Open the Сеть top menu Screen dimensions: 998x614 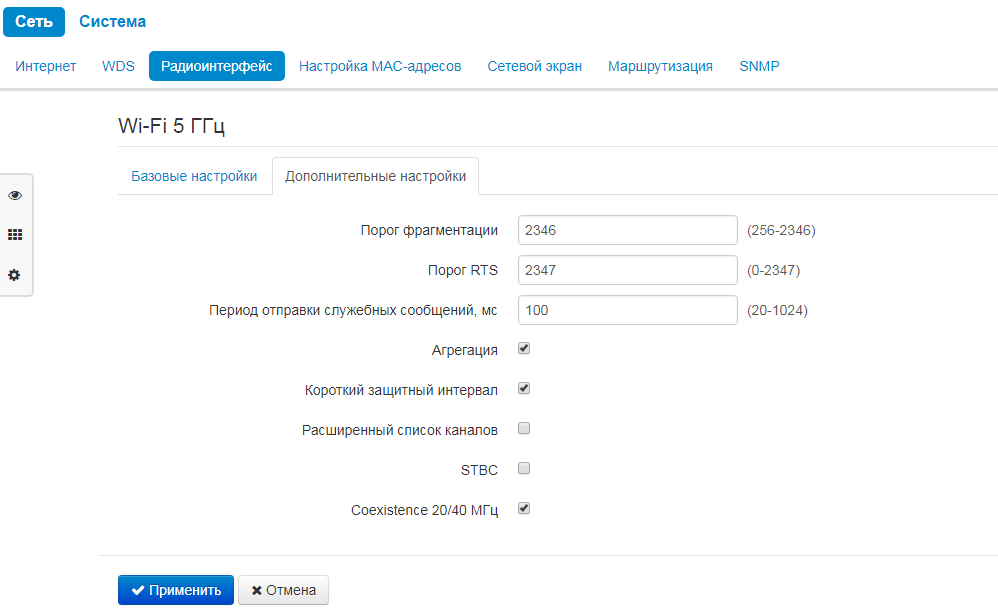(34, 21)
